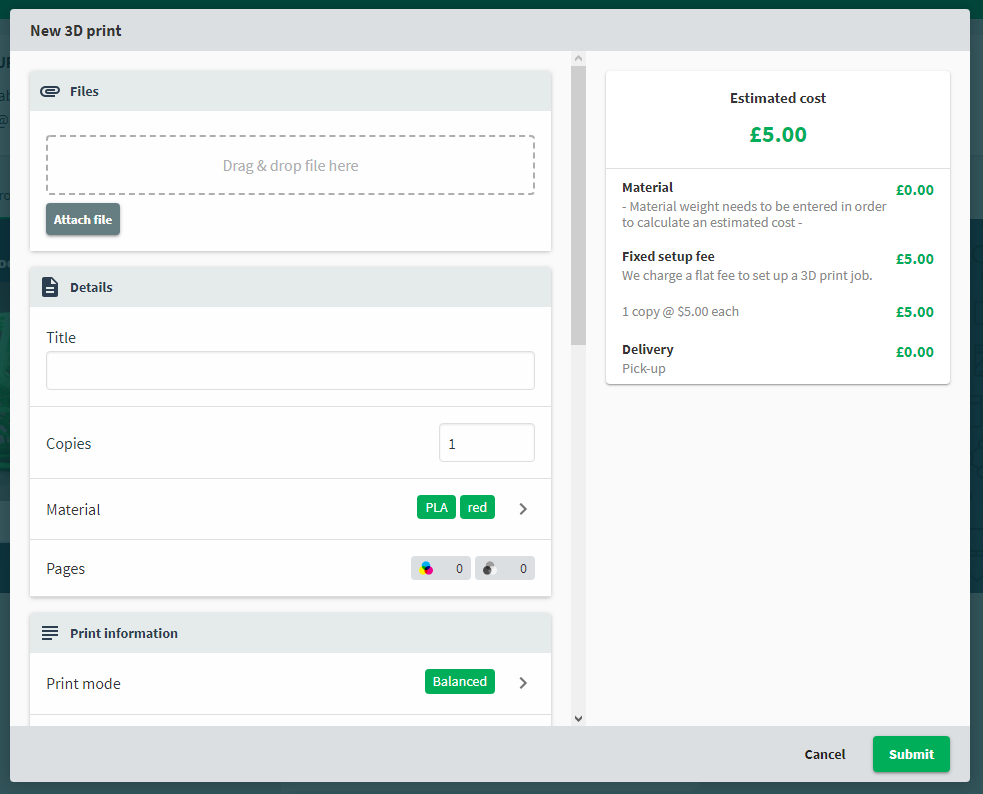Open the Material options chevron
This screenshot has width=983, height=794.
(523, 509)
